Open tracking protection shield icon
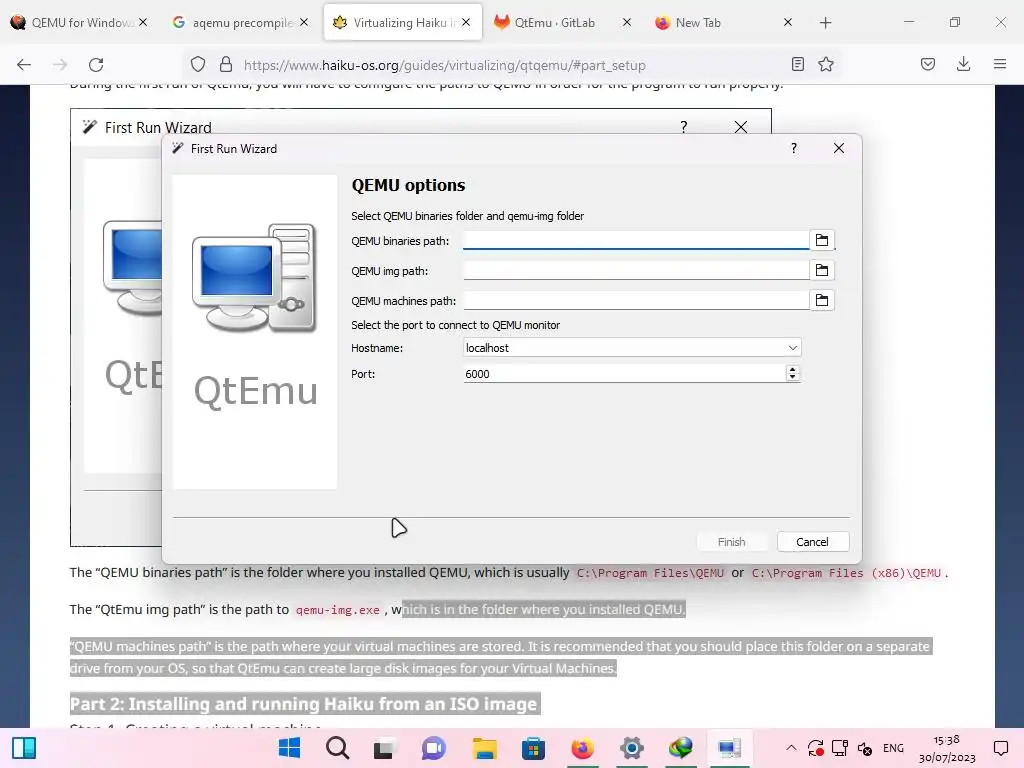The width and height of the screenshot is (1024, 768). 198,65
